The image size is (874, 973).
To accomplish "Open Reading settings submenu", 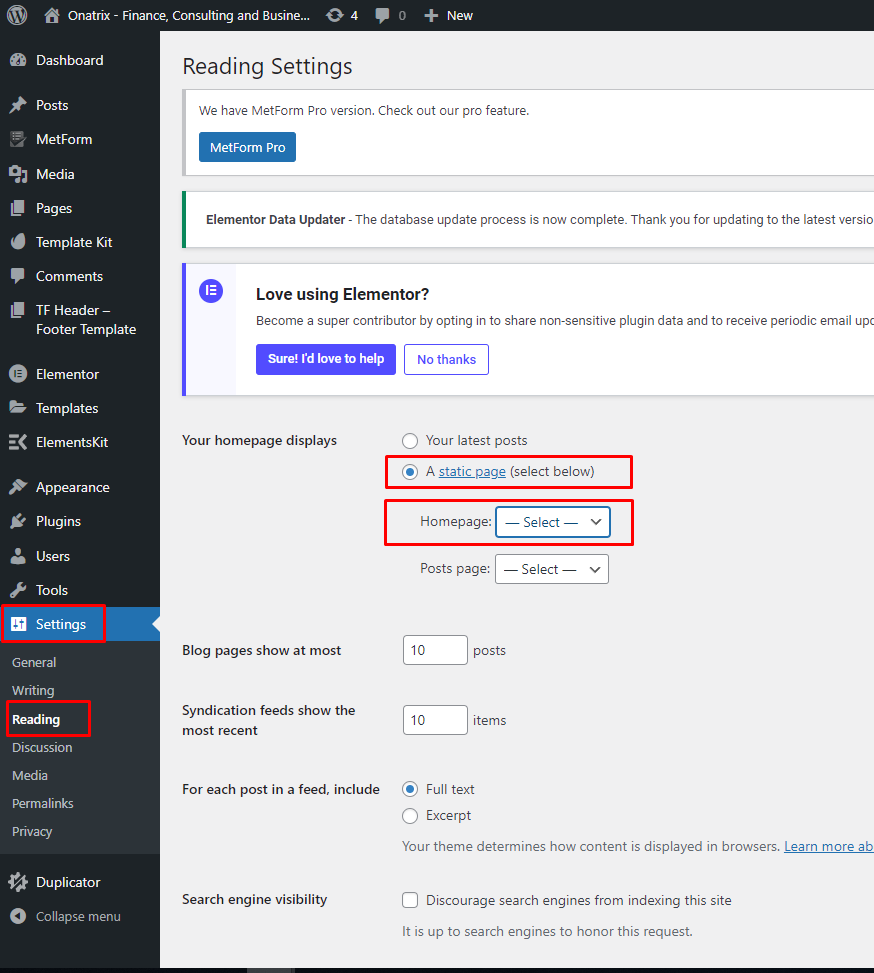I will click(36, 719).
